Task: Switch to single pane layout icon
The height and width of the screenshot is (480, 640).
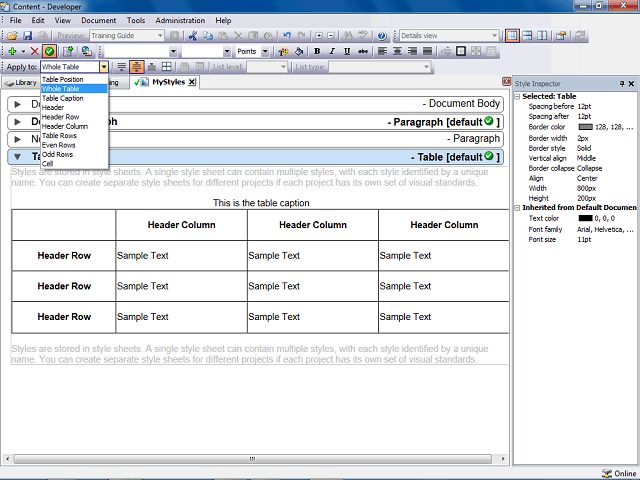Action: (512, 36)
